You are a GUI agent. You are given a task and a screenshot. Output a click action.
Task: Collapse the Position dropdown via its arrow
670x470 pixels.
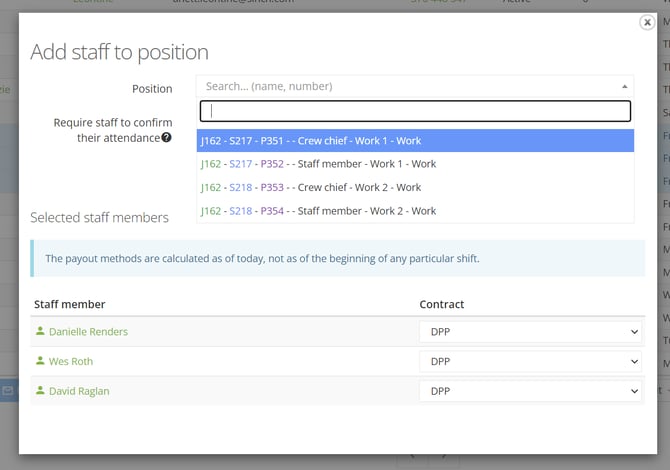pyautogui.click(x=625, y=87)
